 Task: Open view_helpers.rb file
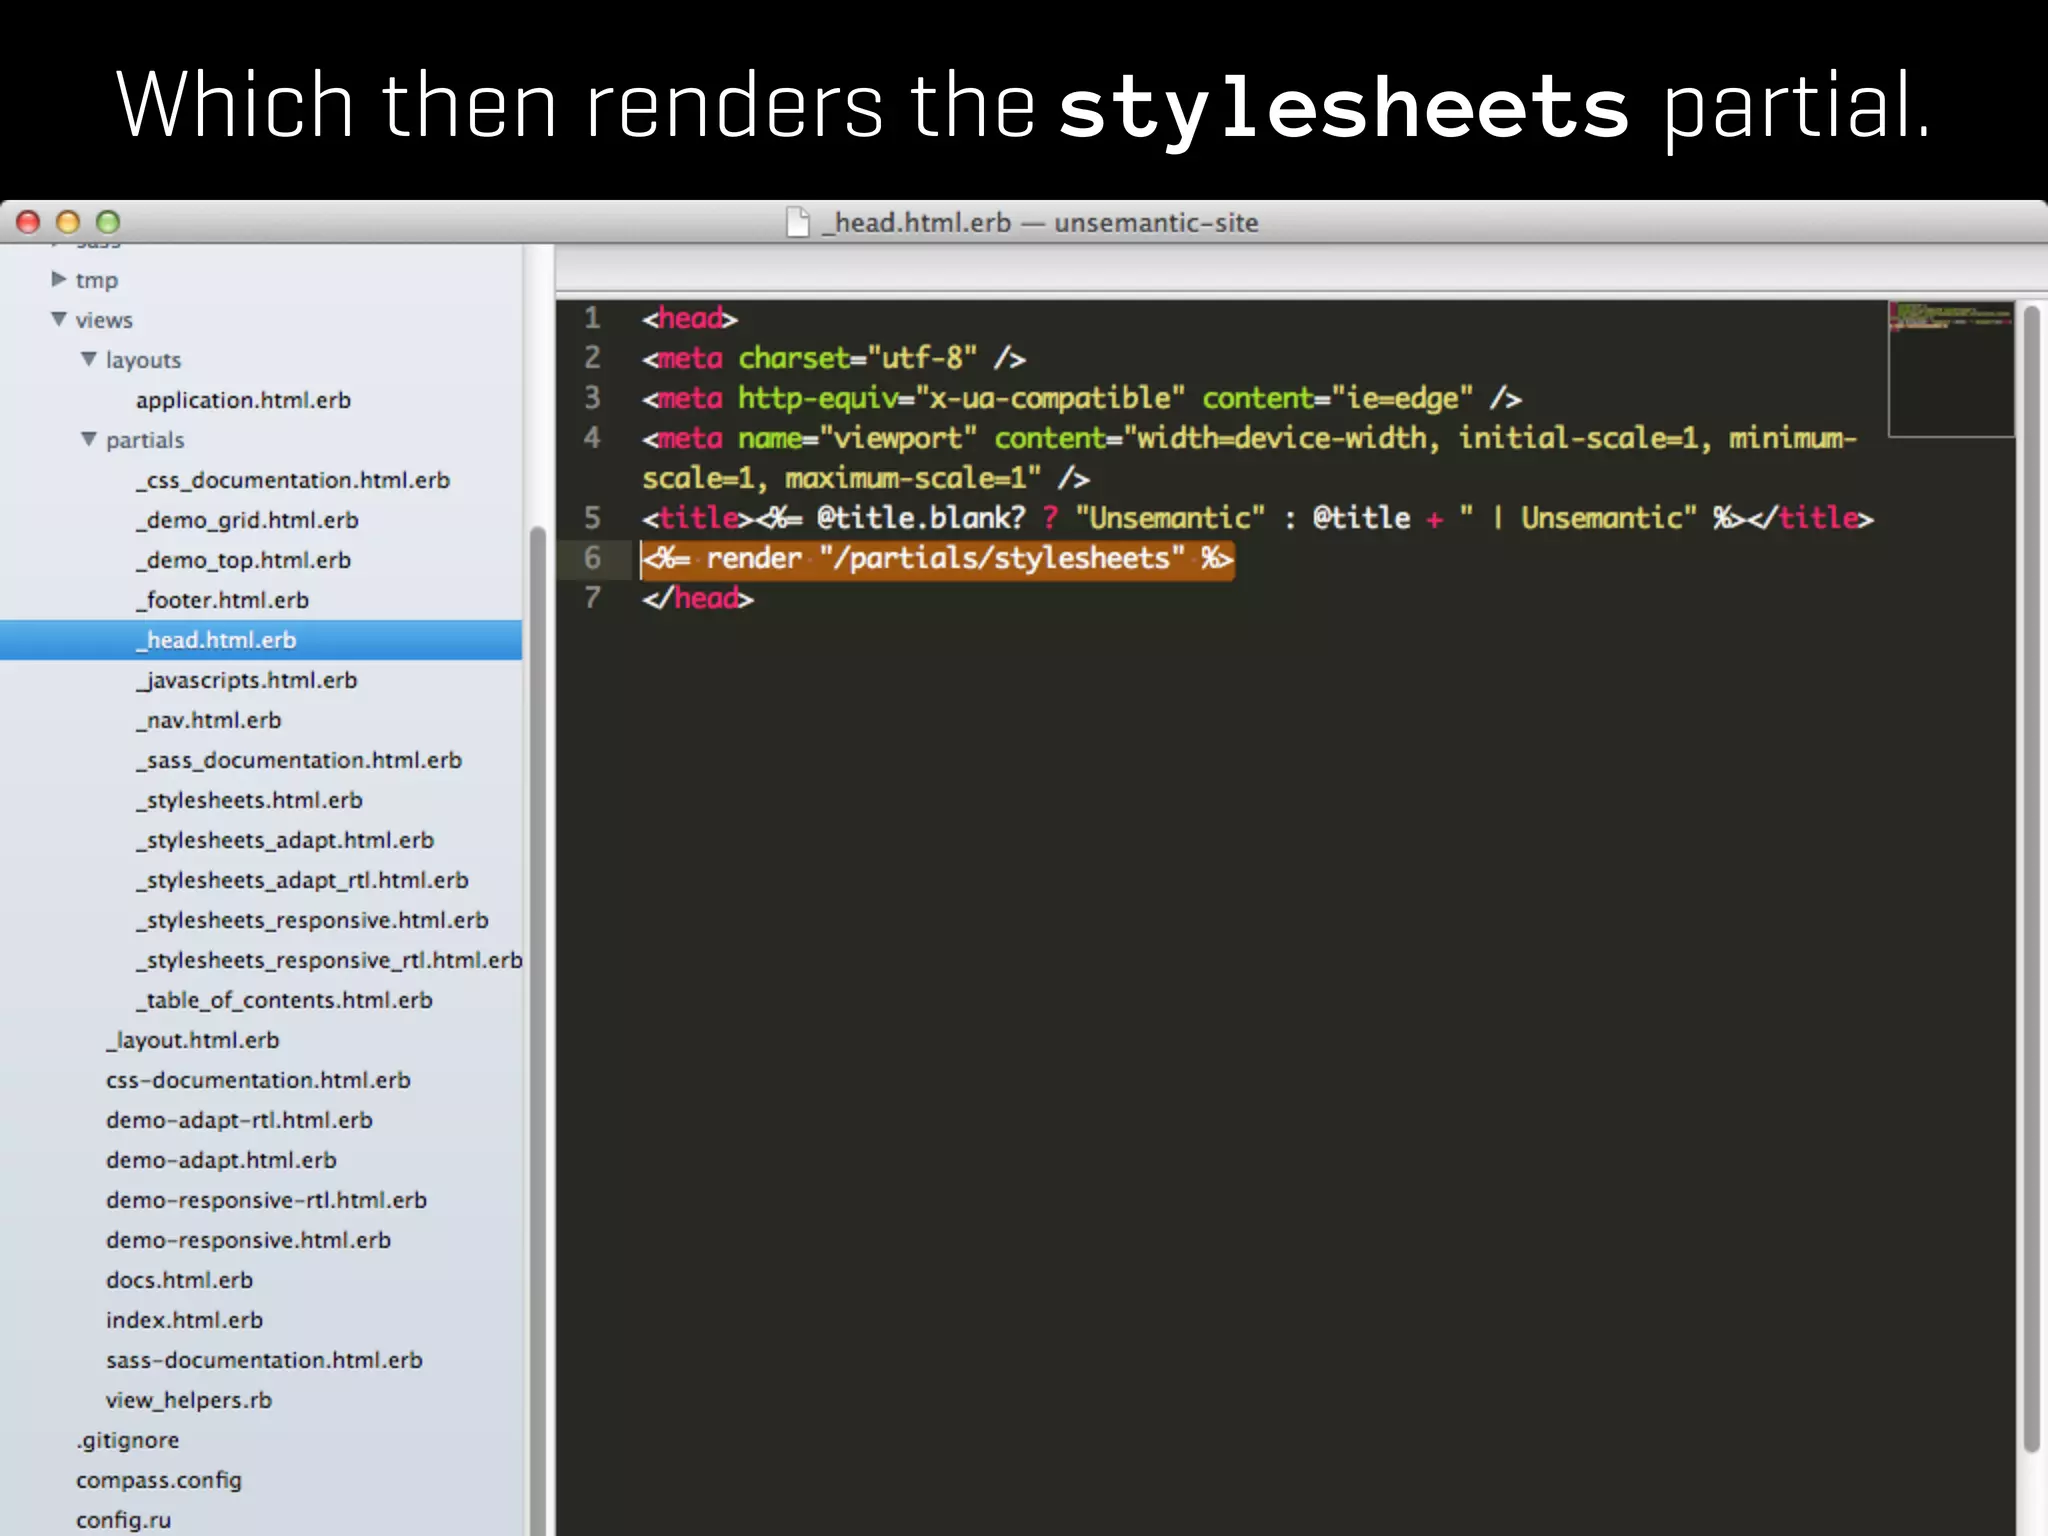click(x=188, y=1400)
